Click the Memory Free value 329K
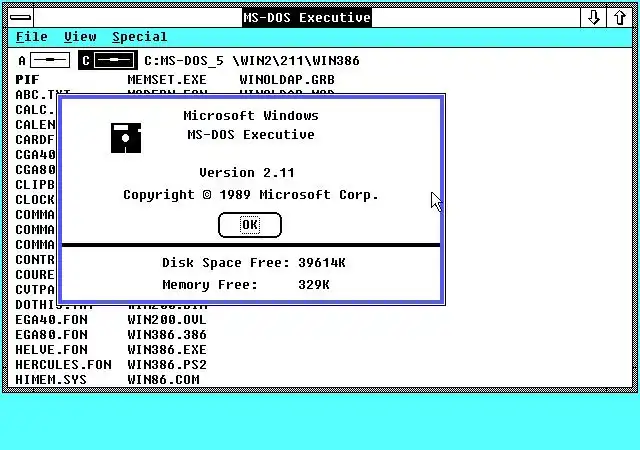 [313, 285]
